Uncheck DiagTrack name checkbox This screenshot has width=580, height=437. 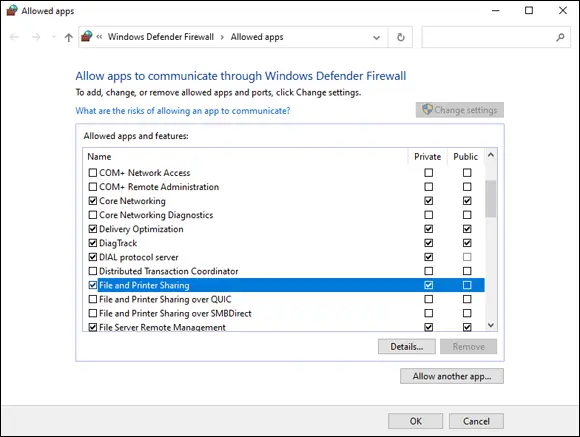coord(93,243)
